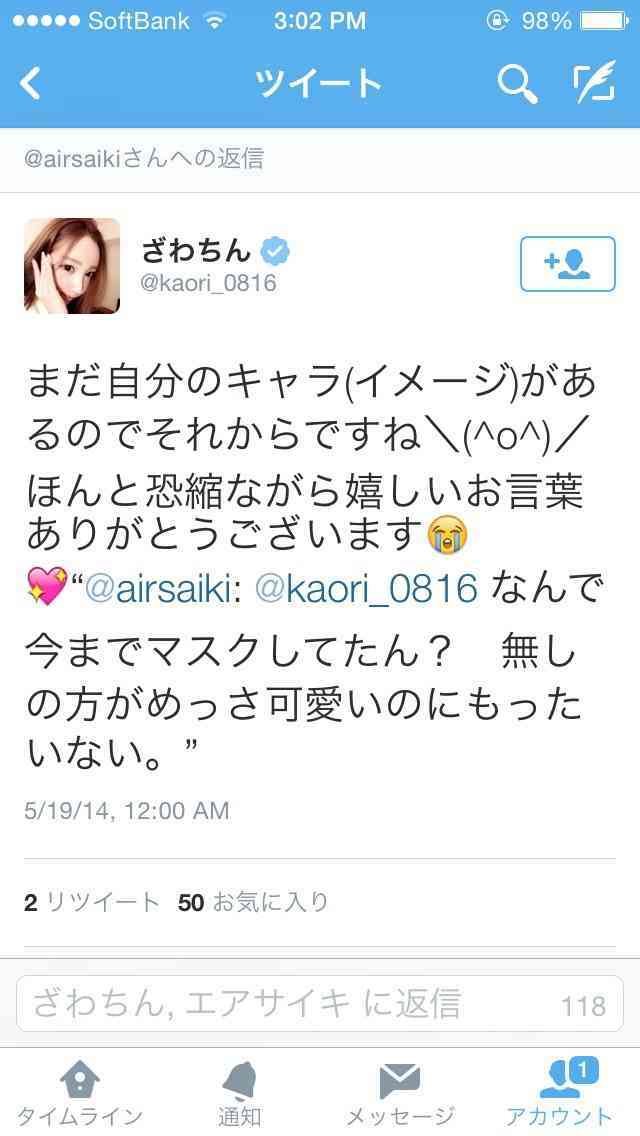Tap the back arrow in header
The width and height of the screenshot is (640, 1136).
click(30, 84)
